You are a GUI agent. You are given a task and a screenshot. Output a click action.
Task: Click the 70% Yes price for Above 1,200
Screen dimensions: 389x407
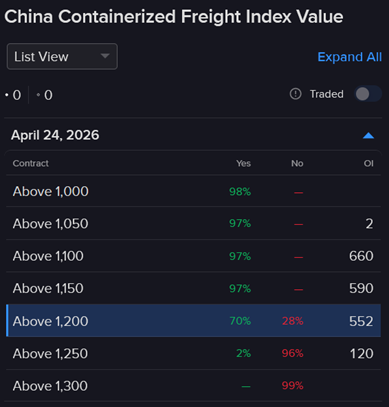[240, 321]
